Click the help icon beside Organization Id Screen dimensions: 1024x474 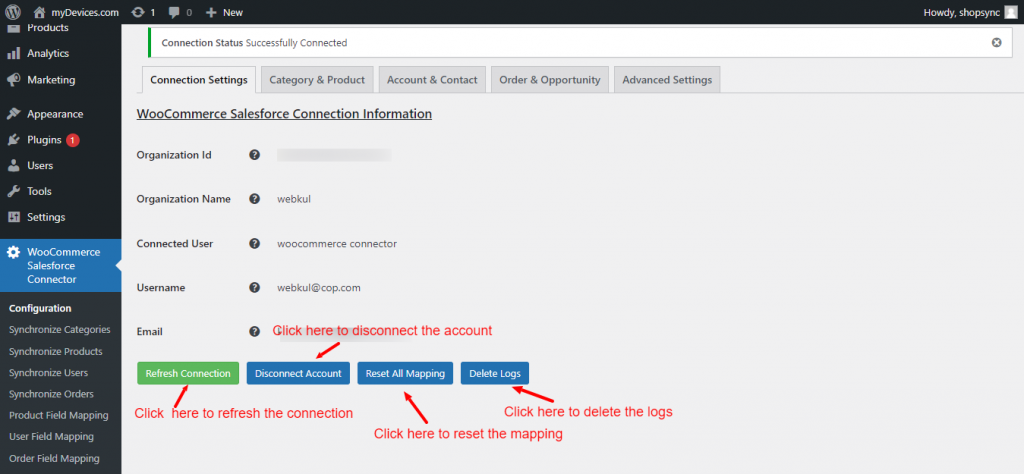point(255,155)
